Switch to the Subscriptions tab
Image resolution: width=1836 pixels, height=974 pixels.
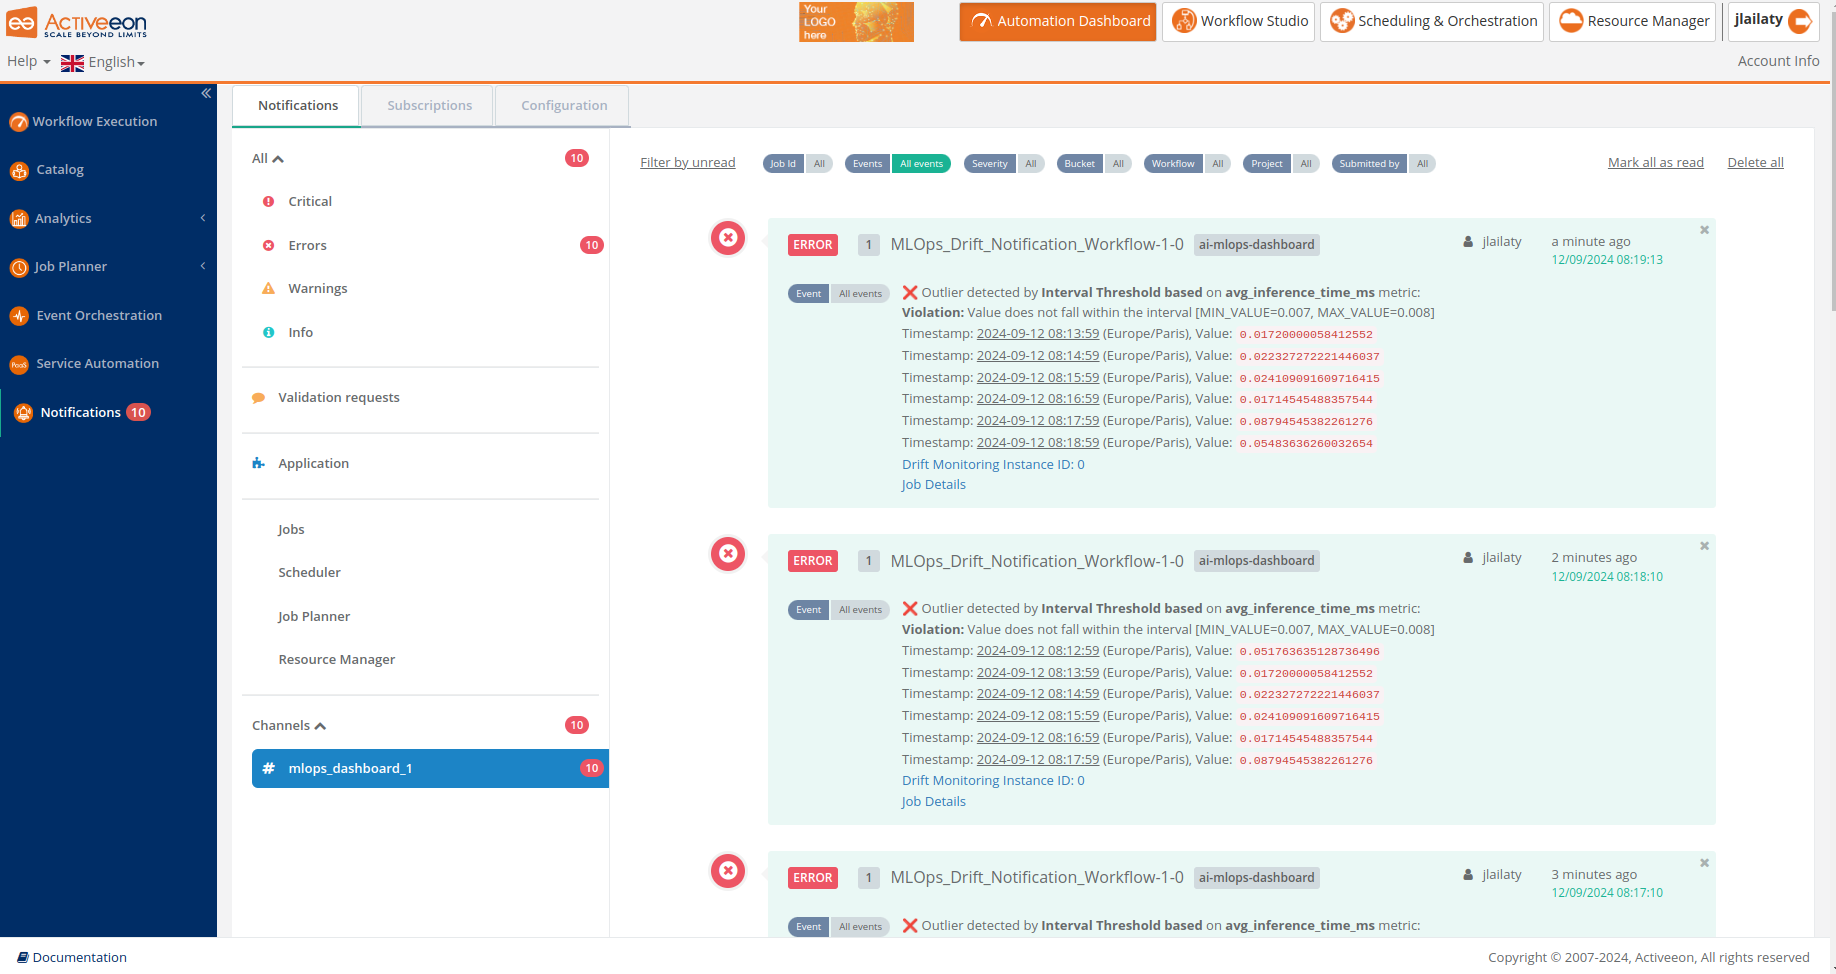429,106
